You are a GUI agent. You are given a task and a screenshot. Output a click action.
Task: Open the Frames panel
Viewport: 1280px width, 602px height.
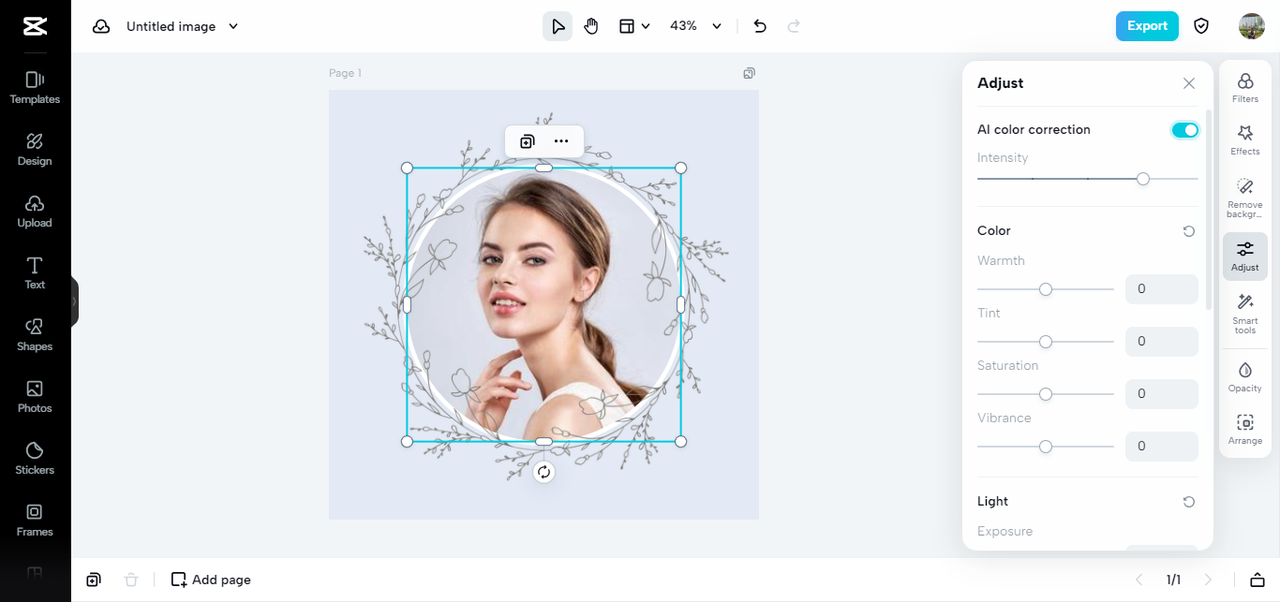[x=35, y=520]
